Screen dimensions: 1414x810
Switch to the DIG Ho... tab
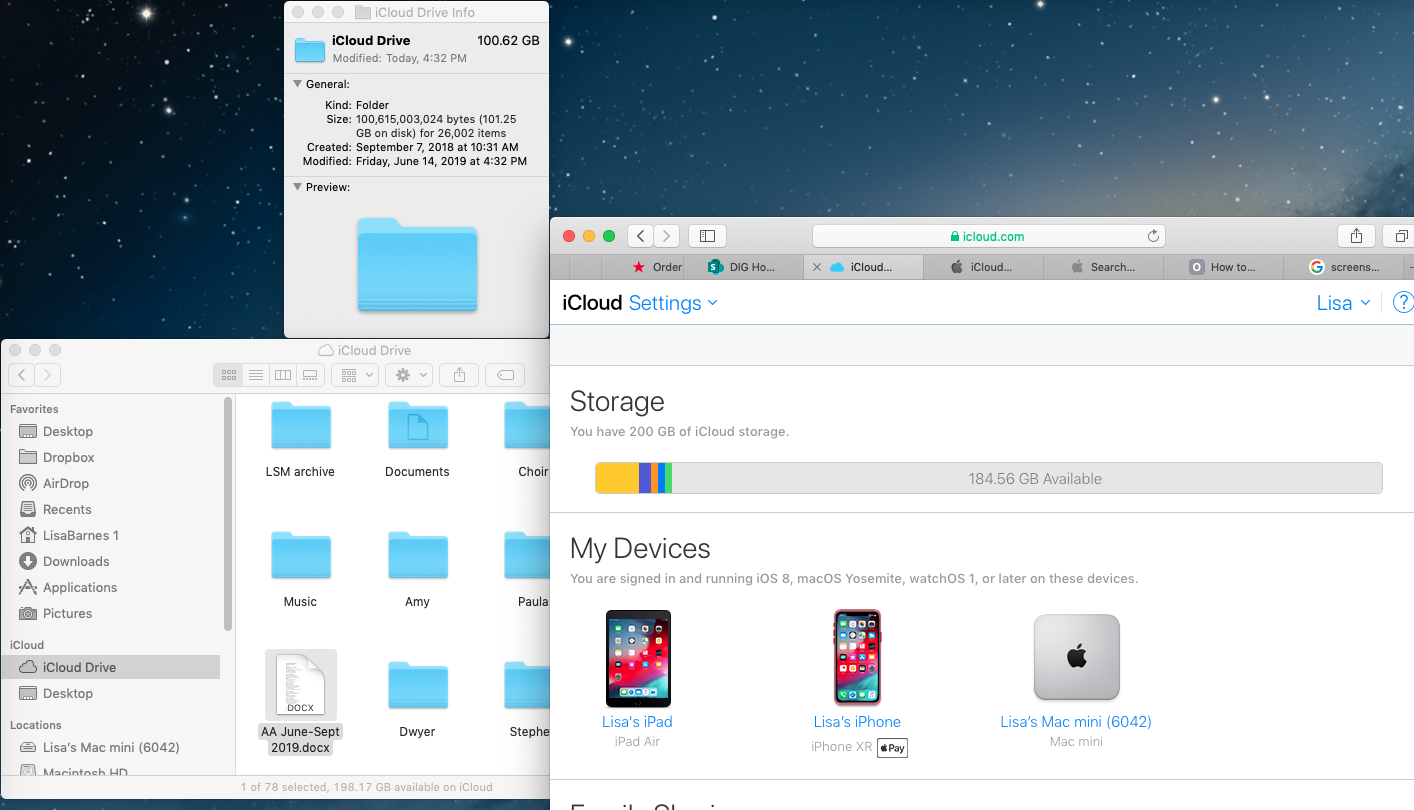click(743, 267)
